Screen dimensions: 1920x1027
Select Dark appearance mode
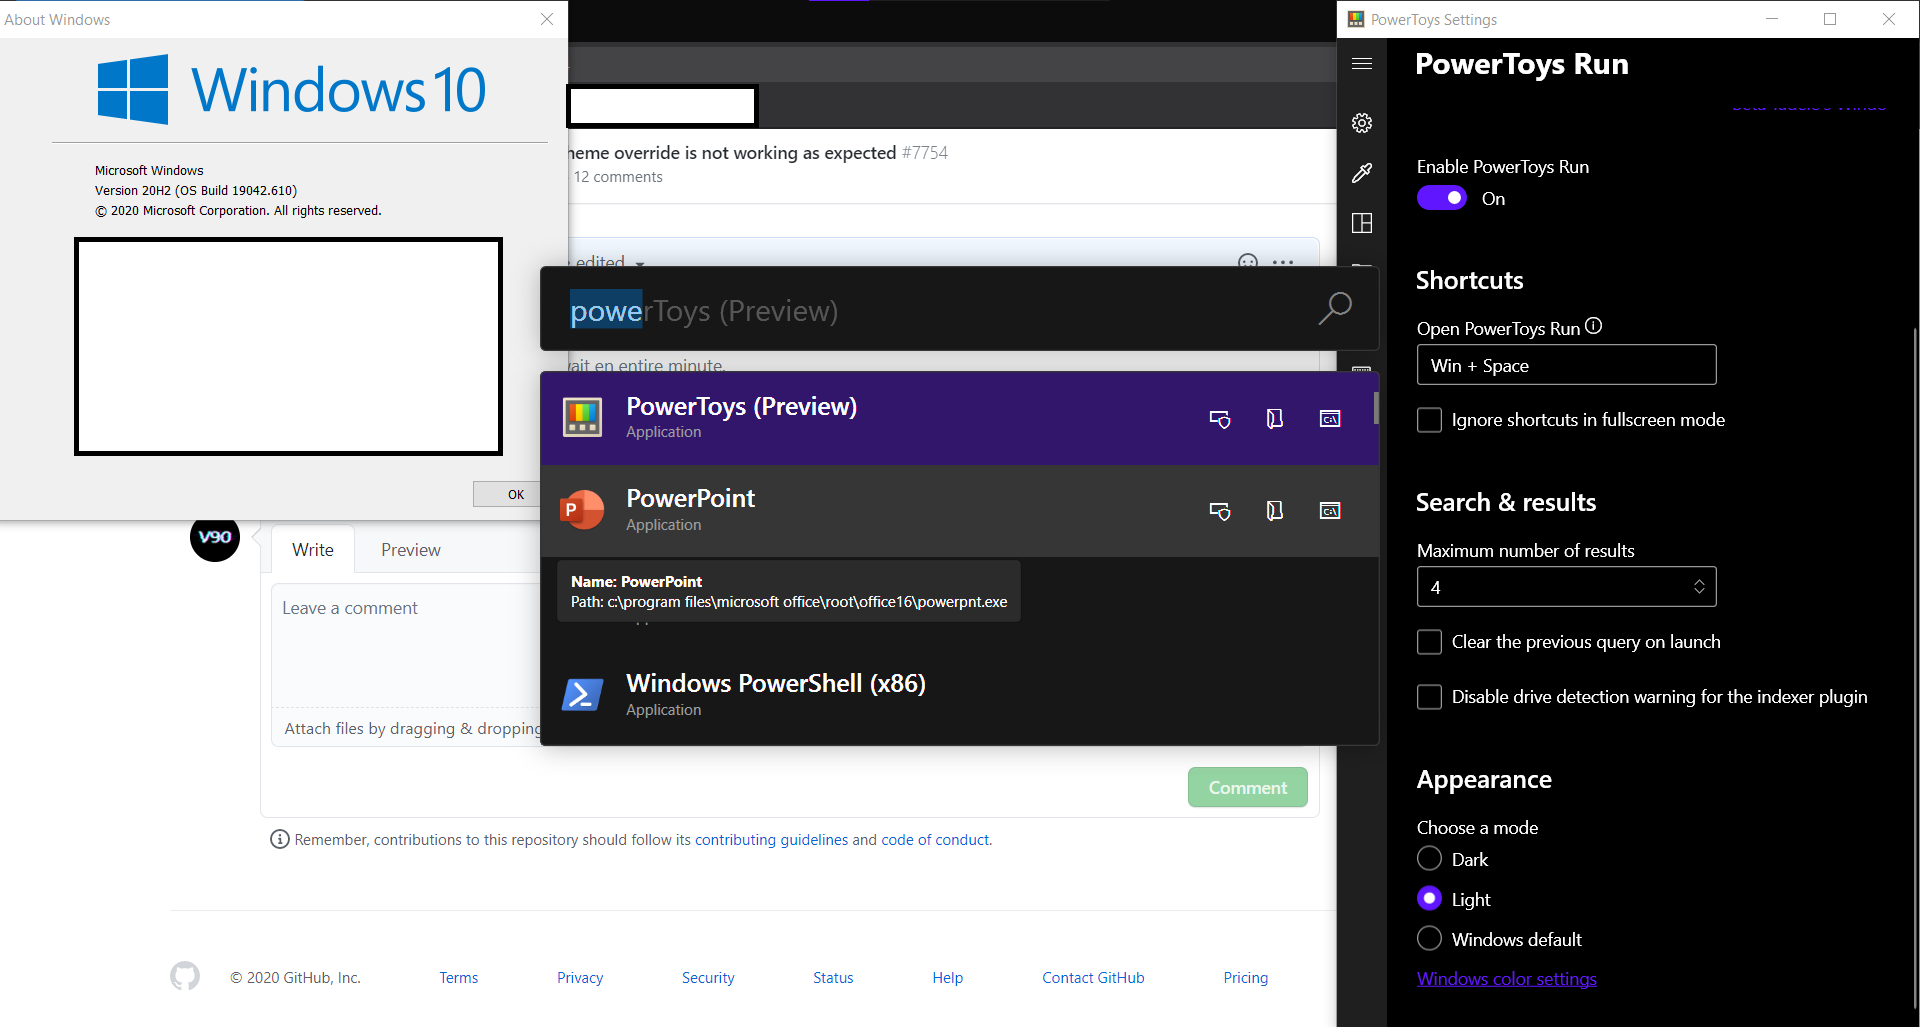pyautogui.click(x=1429, y=858)
